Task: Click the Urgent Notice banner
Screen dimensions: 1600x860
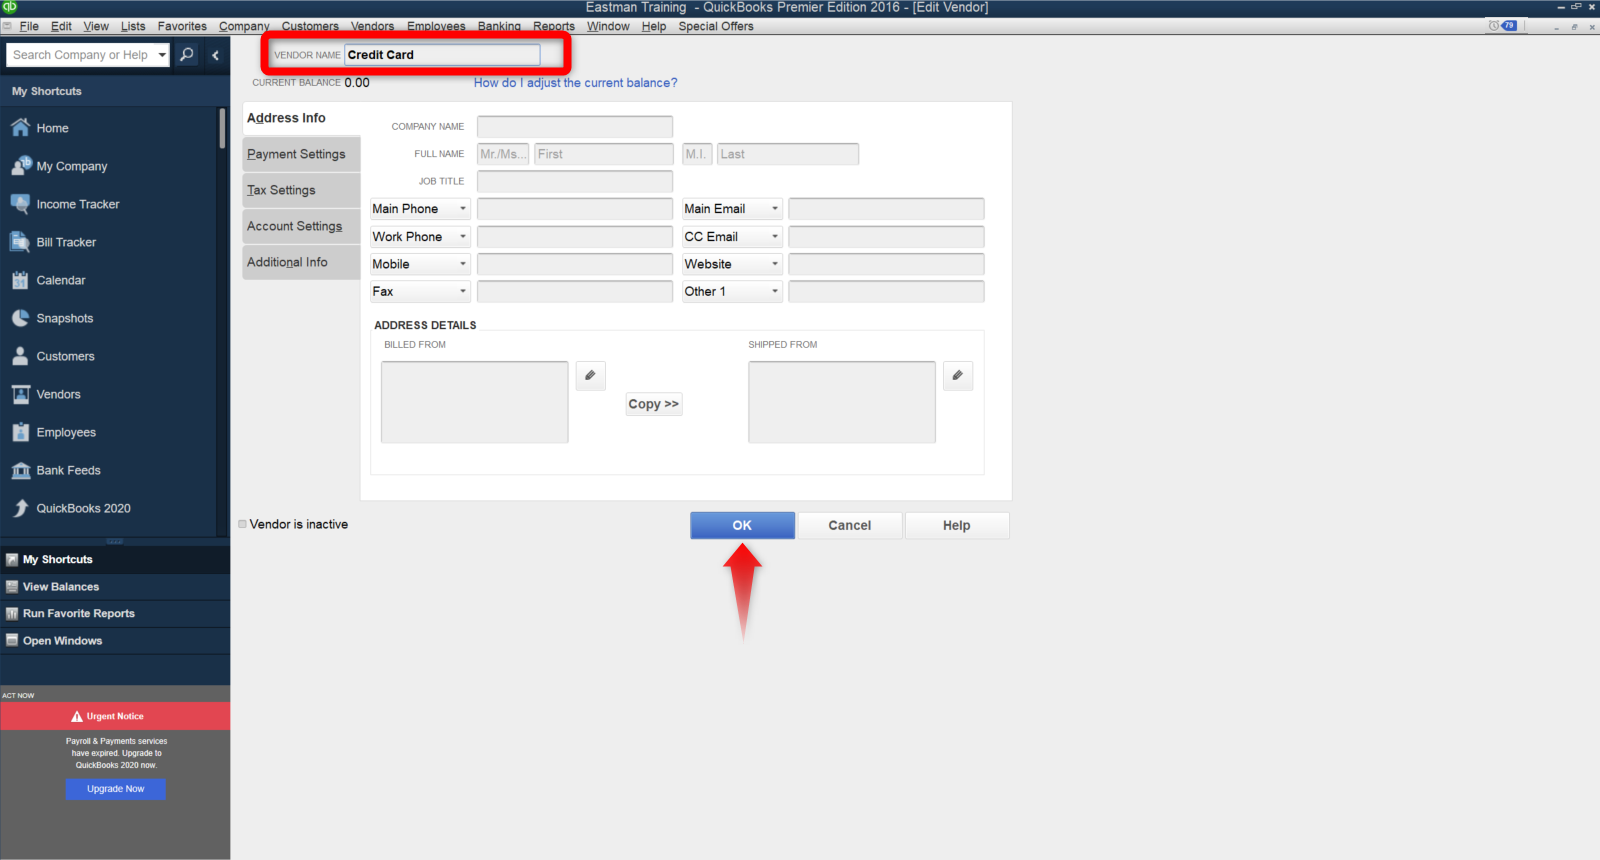Action: point(115,716)
